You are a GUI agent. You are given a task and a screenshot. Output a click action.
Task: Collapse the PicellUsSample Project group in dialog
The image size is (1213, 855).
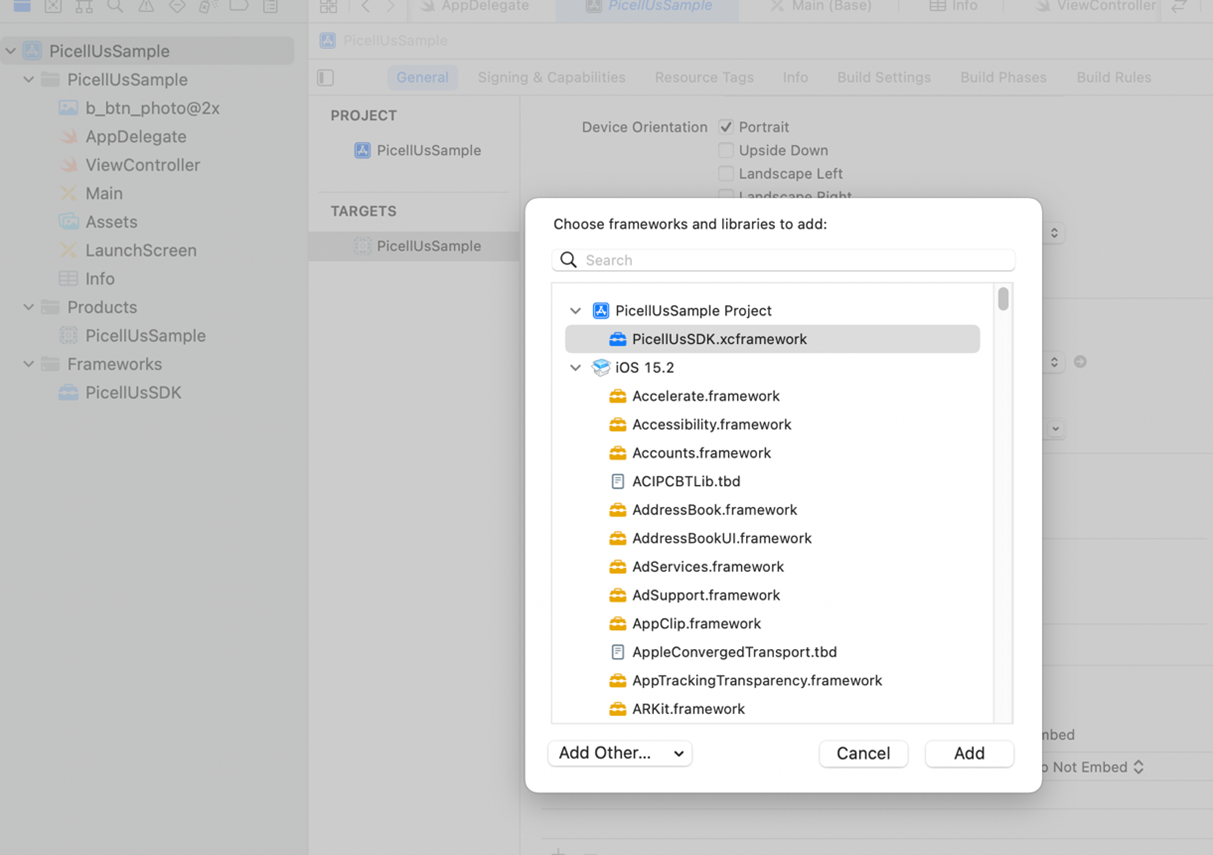click(575, 311)
